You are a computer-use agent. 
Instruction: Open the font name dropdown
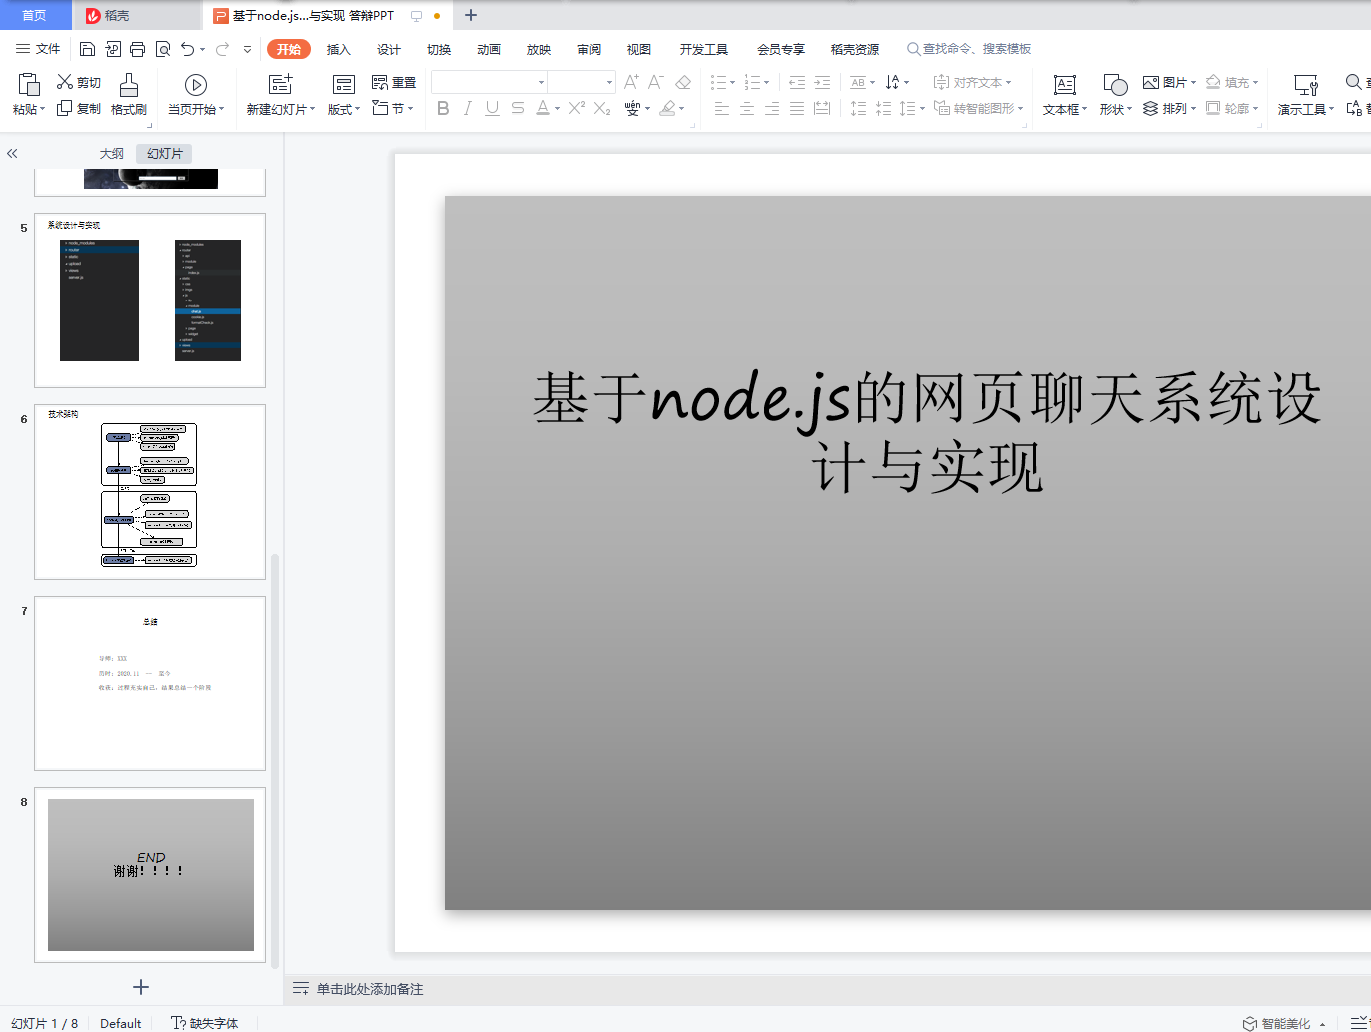[542, 82]
